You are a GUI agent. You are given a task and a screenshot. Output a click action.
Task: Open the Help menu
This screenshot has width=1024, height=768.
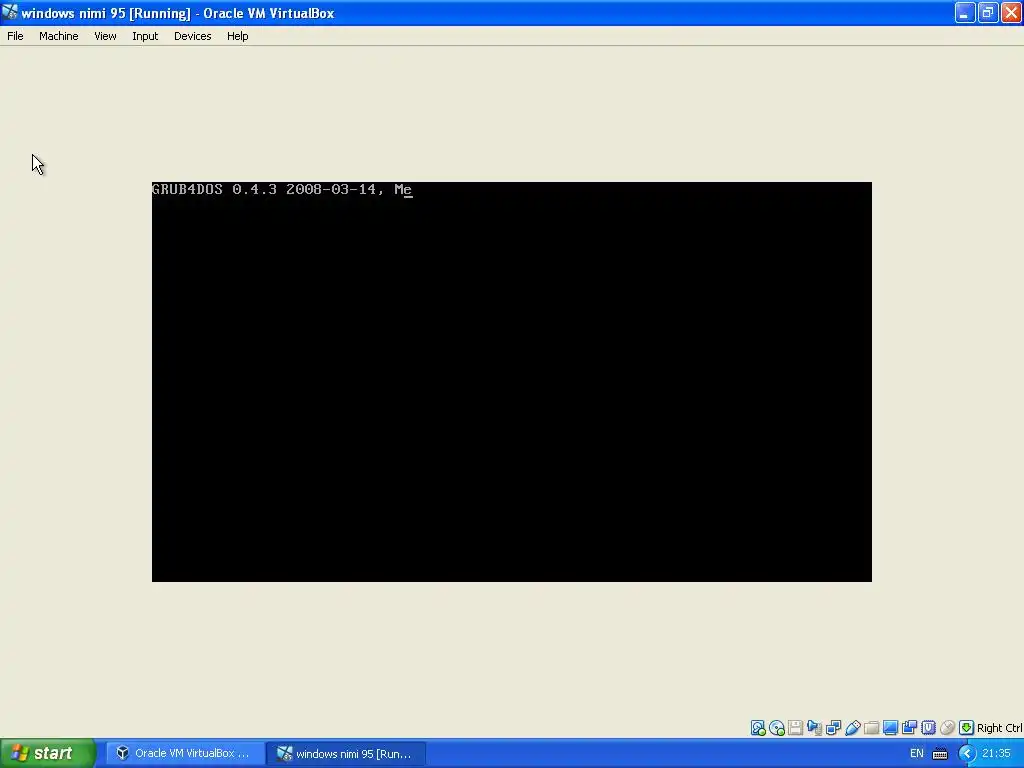click(x=238, y=36)
